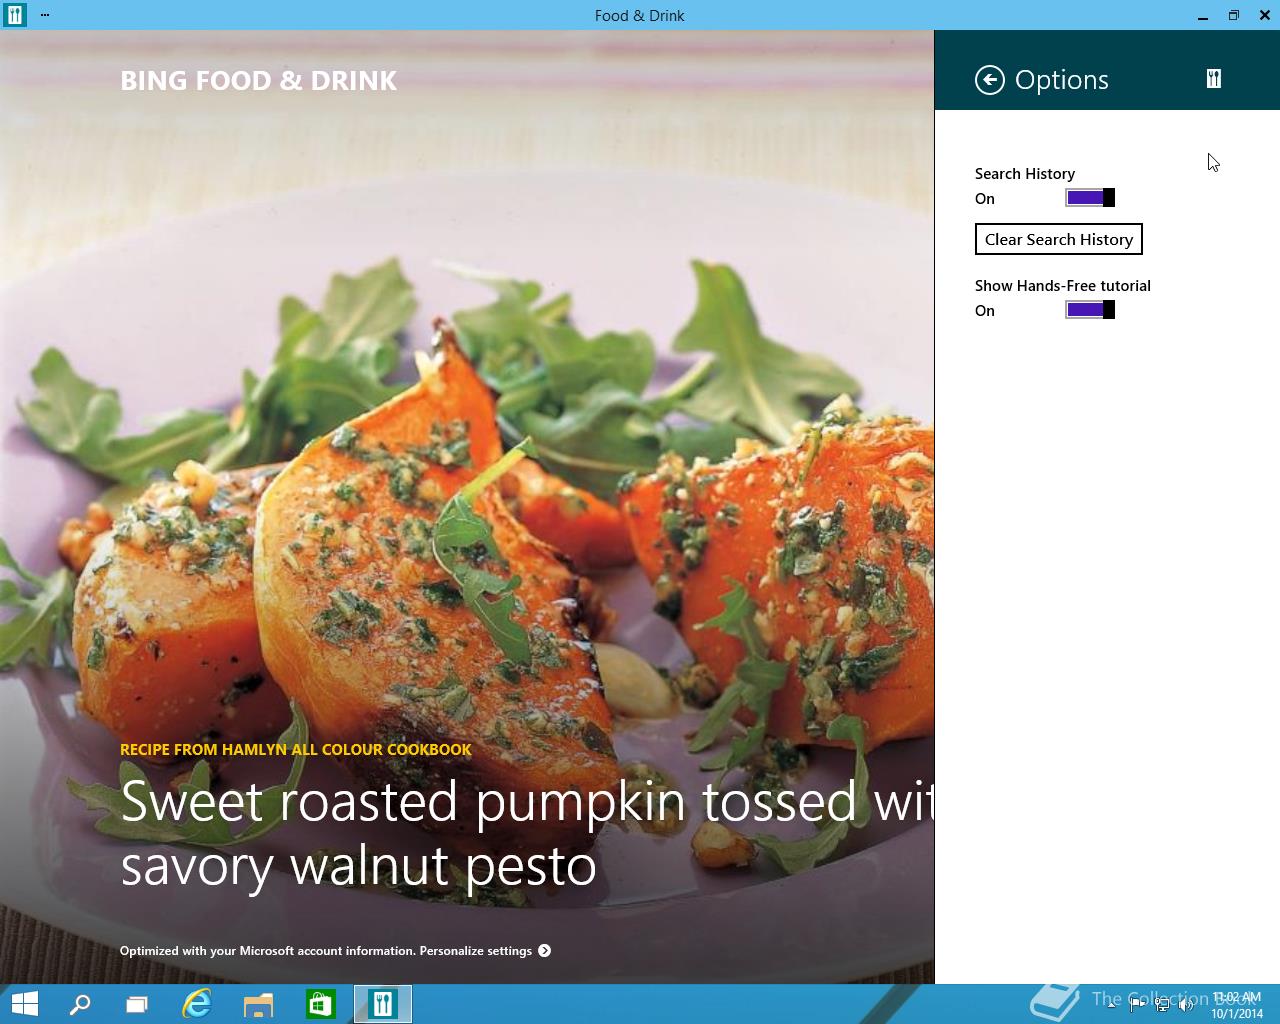Open the Windows Start button
Image resolution: width=1280 pixels, height=1024 pixels.
pyautogui.click(x=24, y=1004)
